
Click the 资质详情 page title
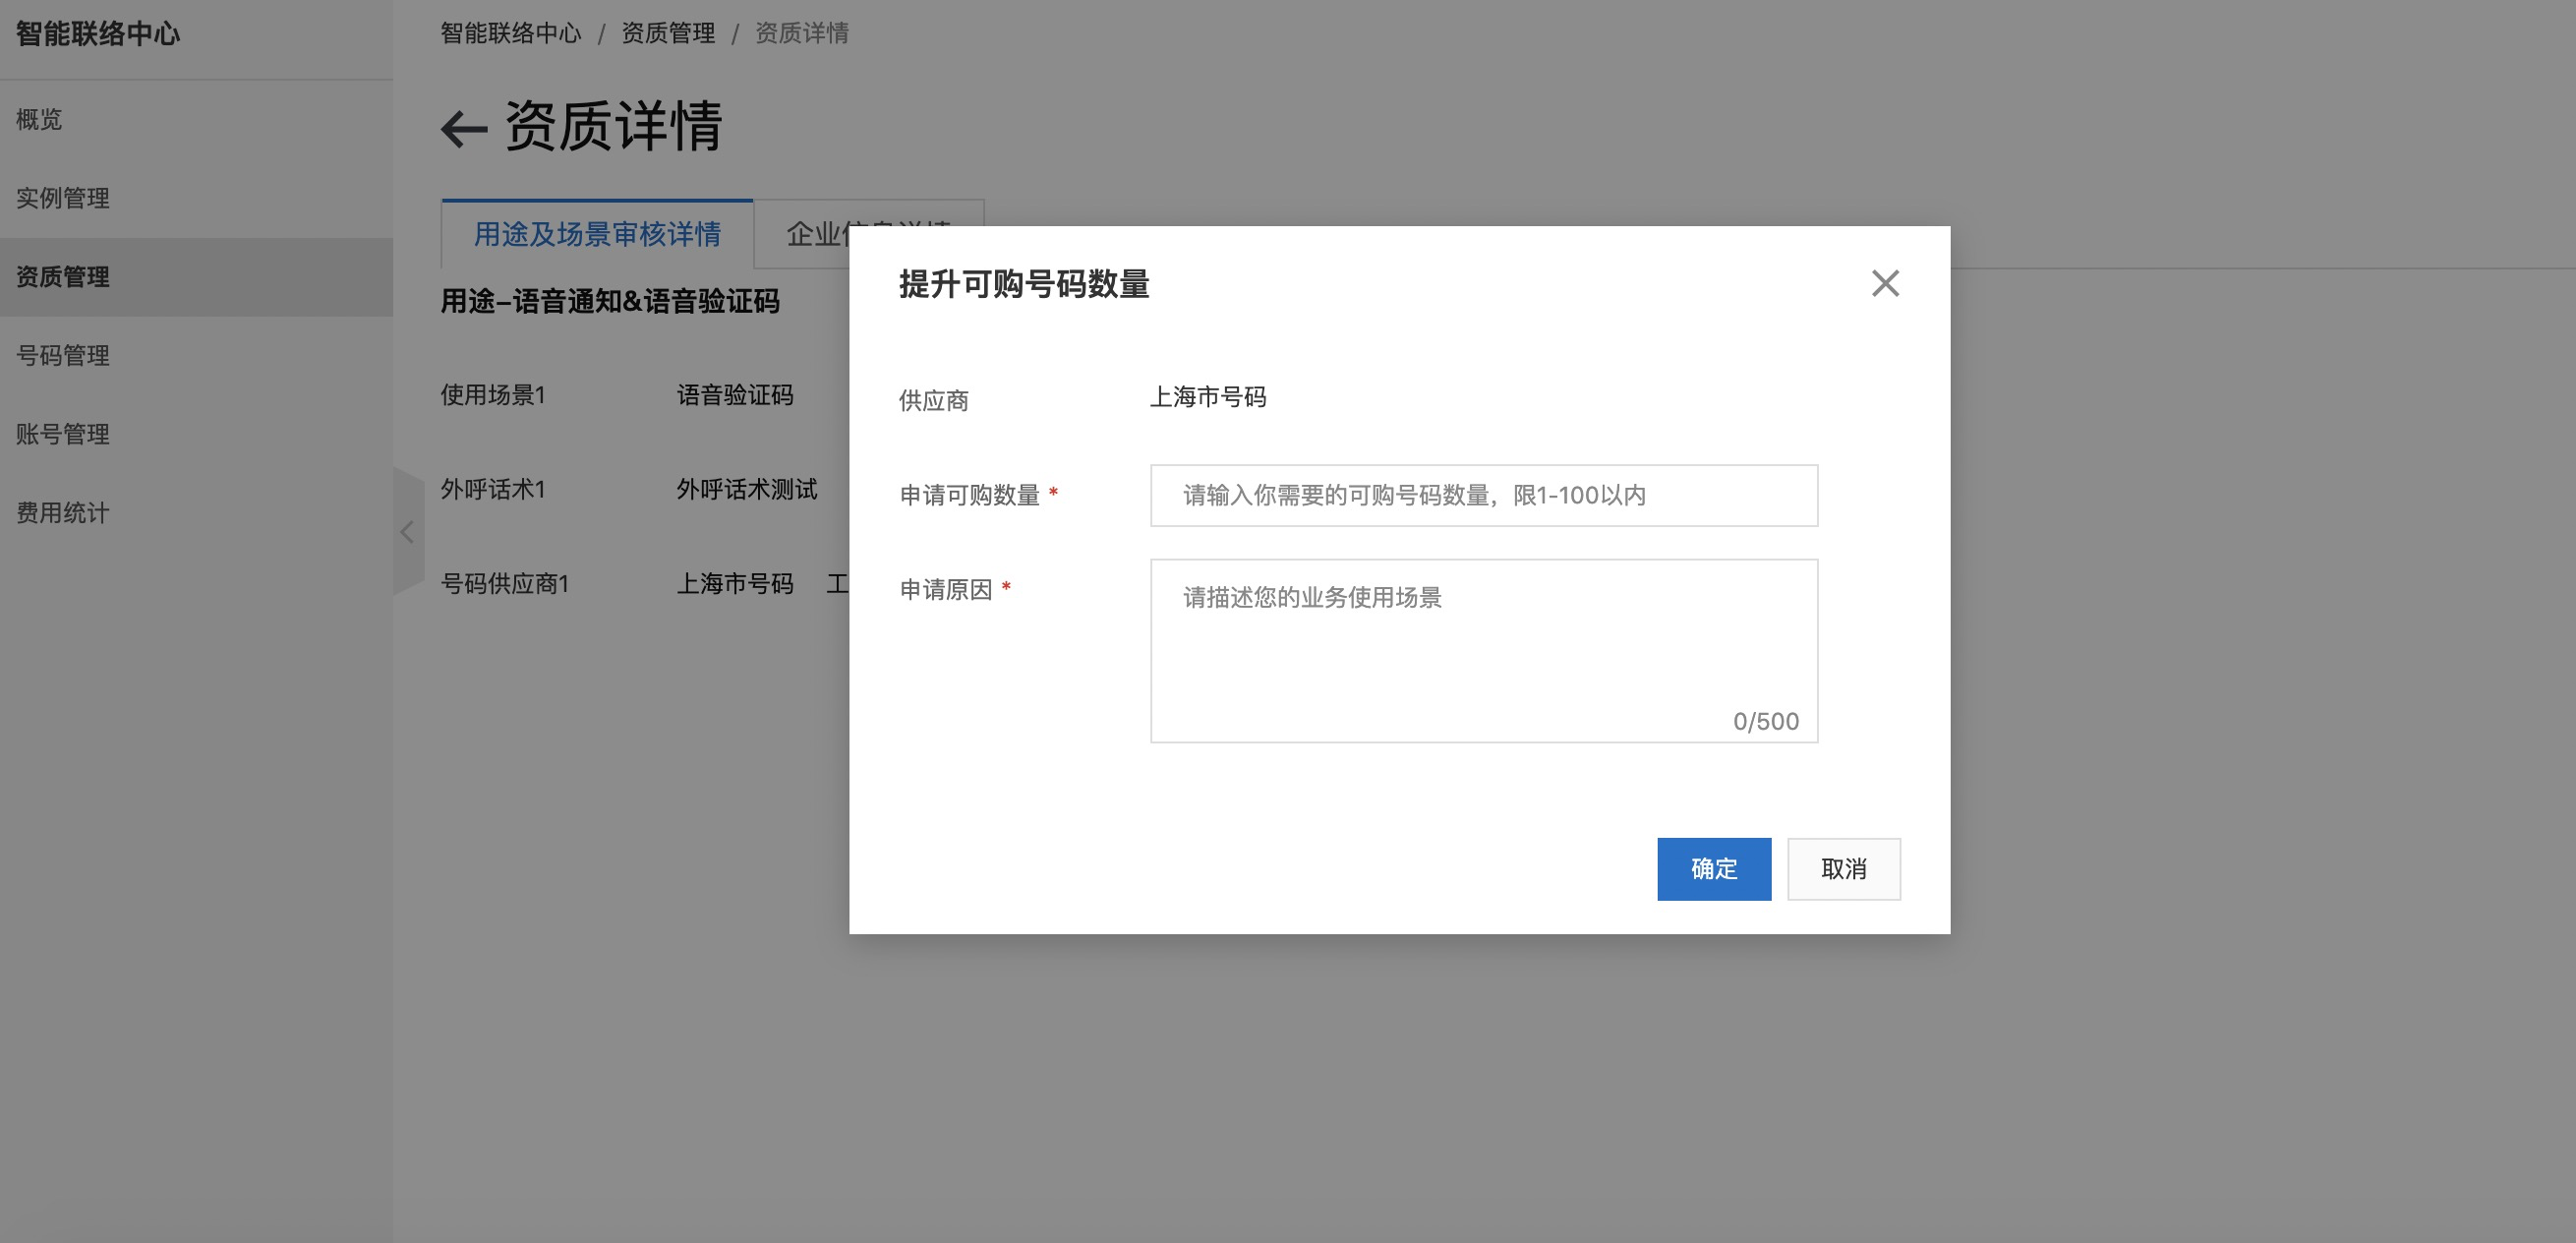pyautogui.click(x=613, y=126)
